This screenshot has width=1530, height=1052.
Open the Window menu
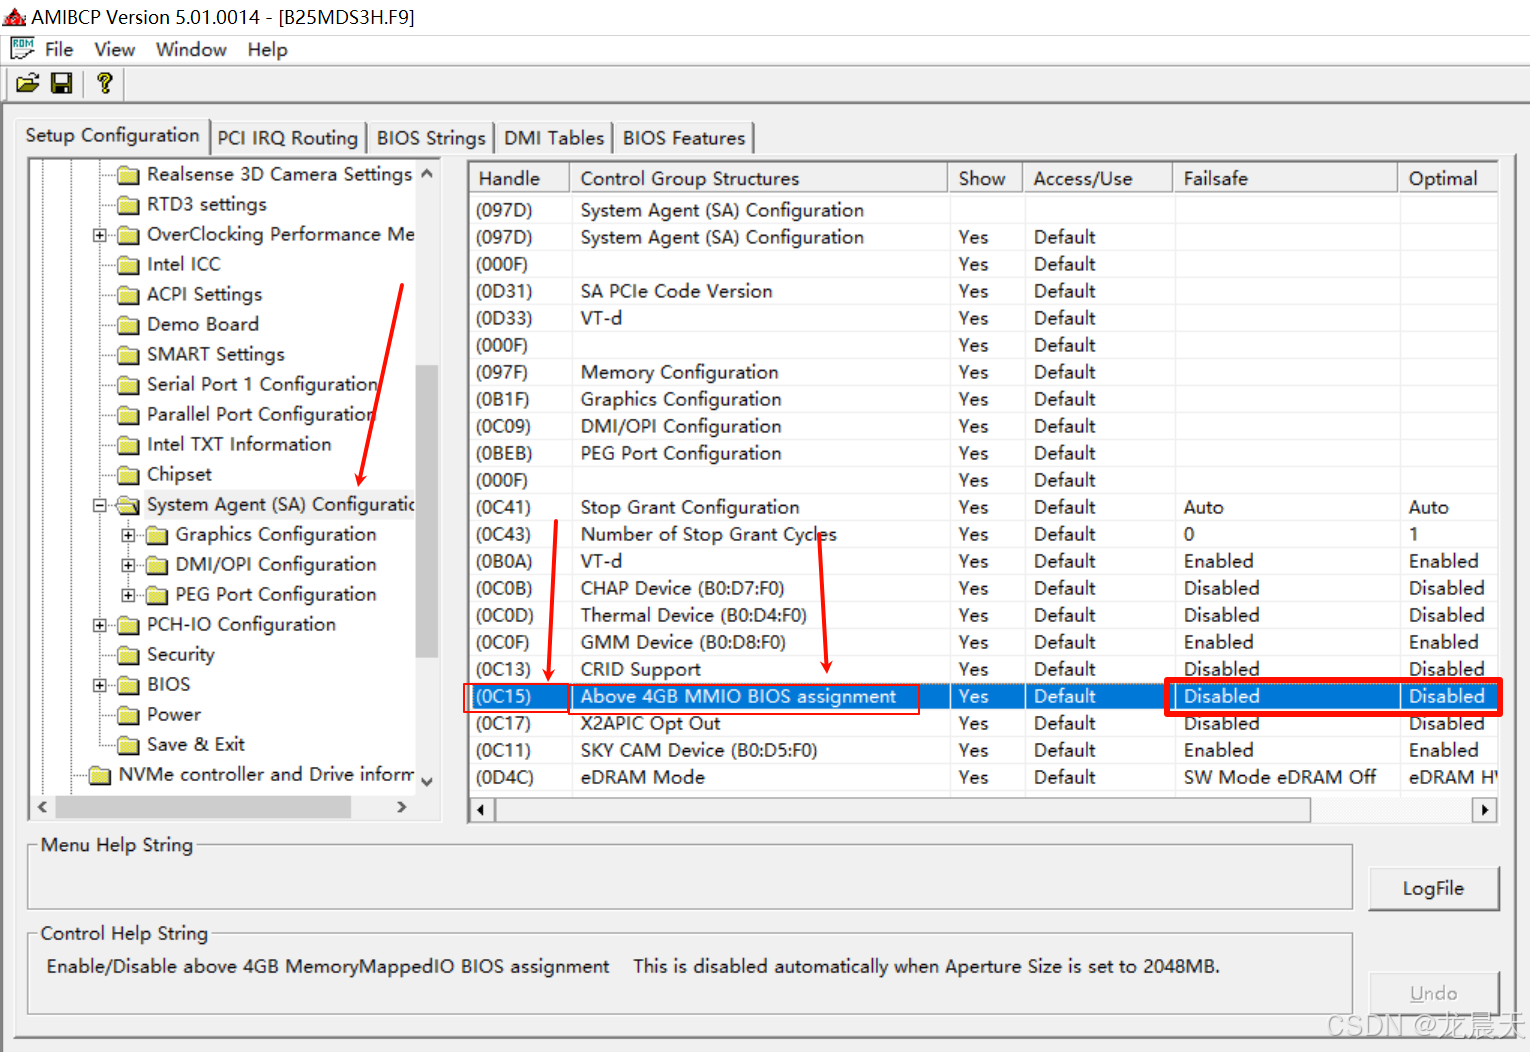[x=191, y=49]
